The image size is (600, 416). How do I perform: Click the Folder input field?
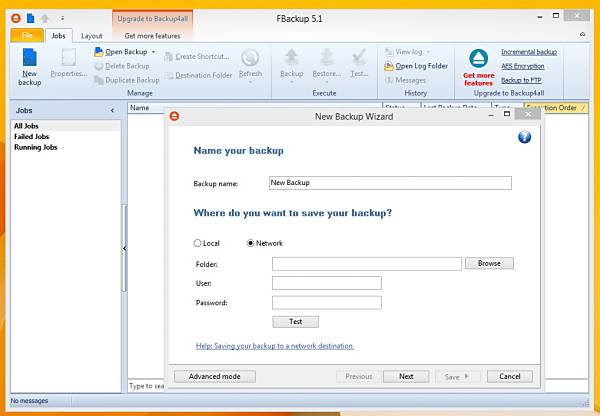coord(367,264)
